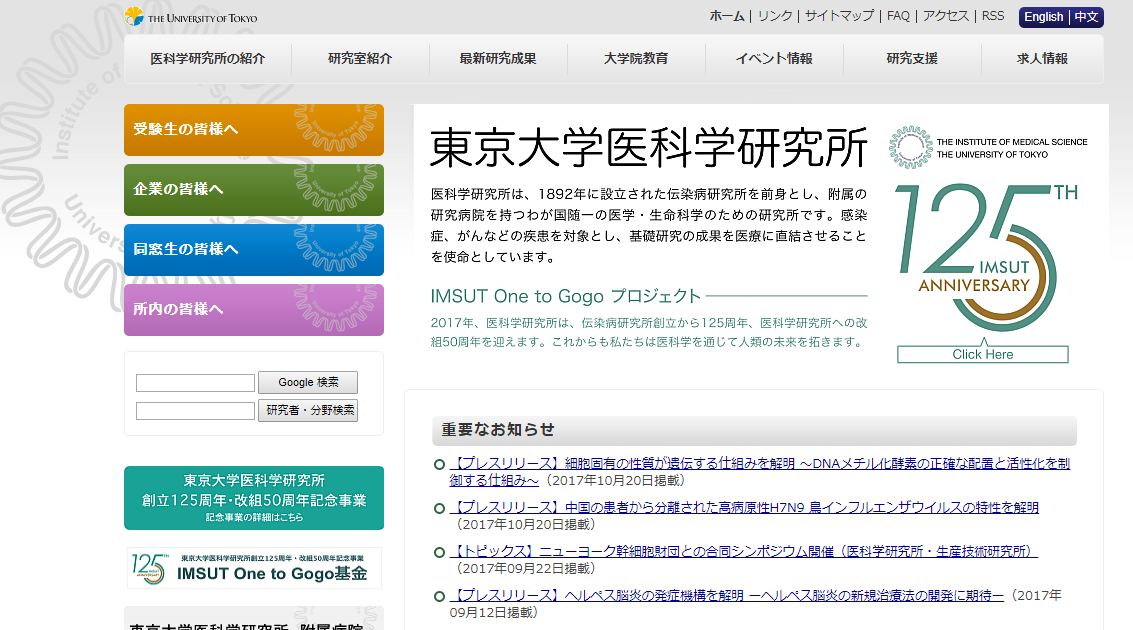Viewport: 1133px width, 630px height.
Task: Open 研究支援 menu
Action: click(912, 59)
